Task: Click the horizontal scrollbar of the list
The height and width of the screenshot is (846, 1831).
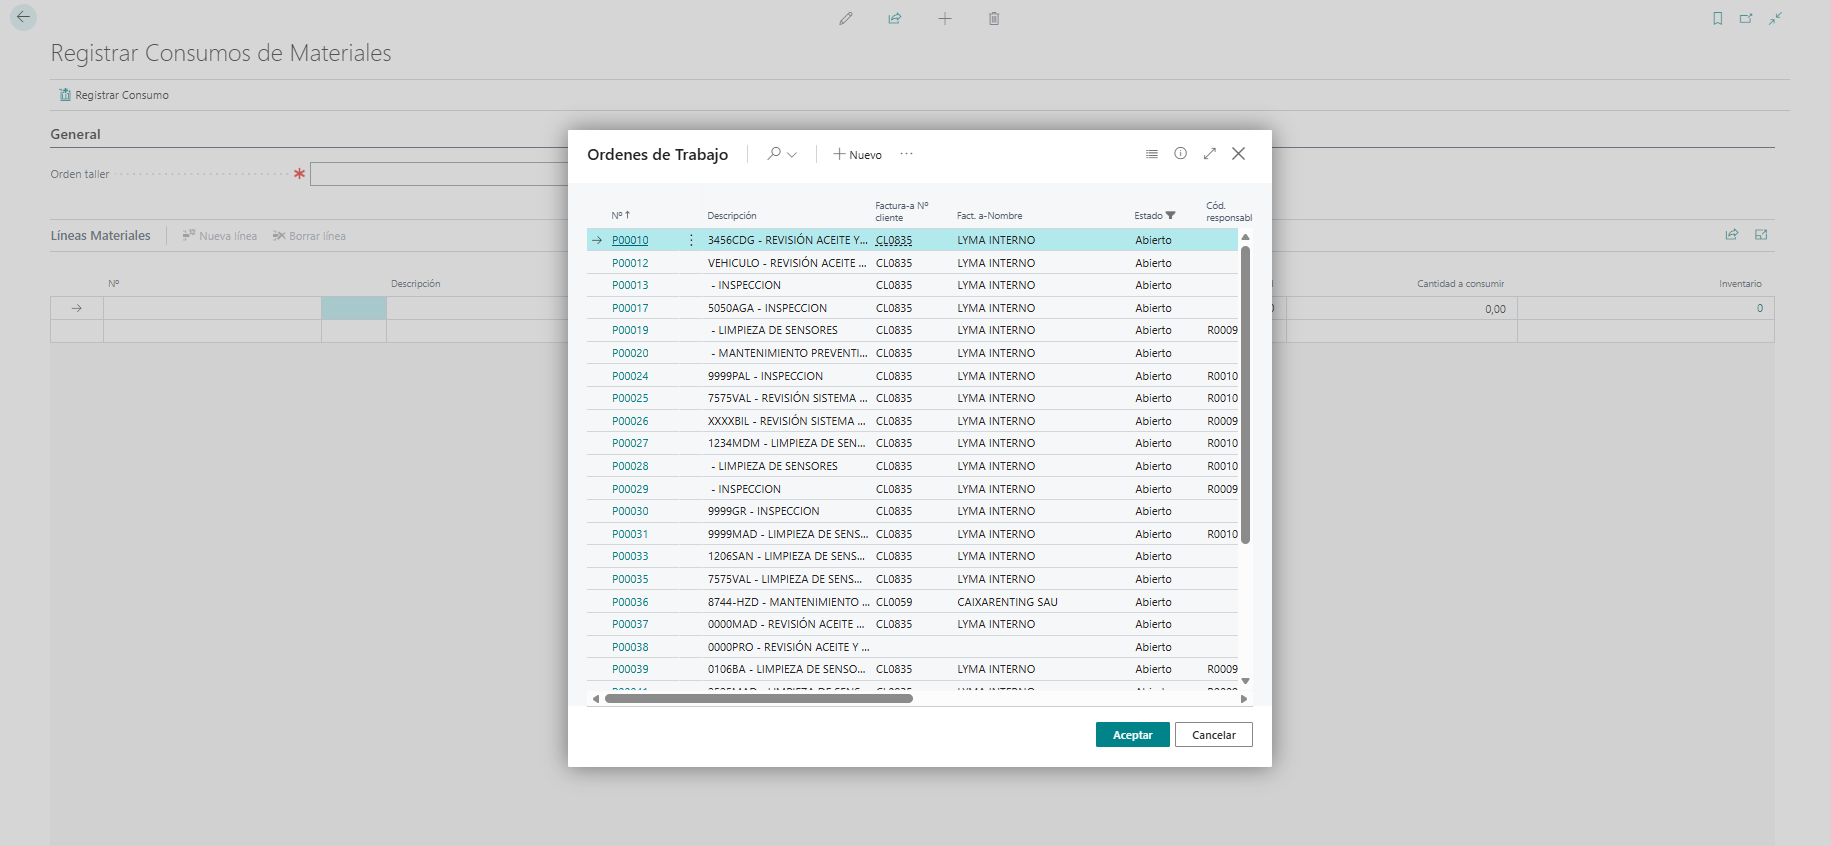Action: [x=759, y=699]
